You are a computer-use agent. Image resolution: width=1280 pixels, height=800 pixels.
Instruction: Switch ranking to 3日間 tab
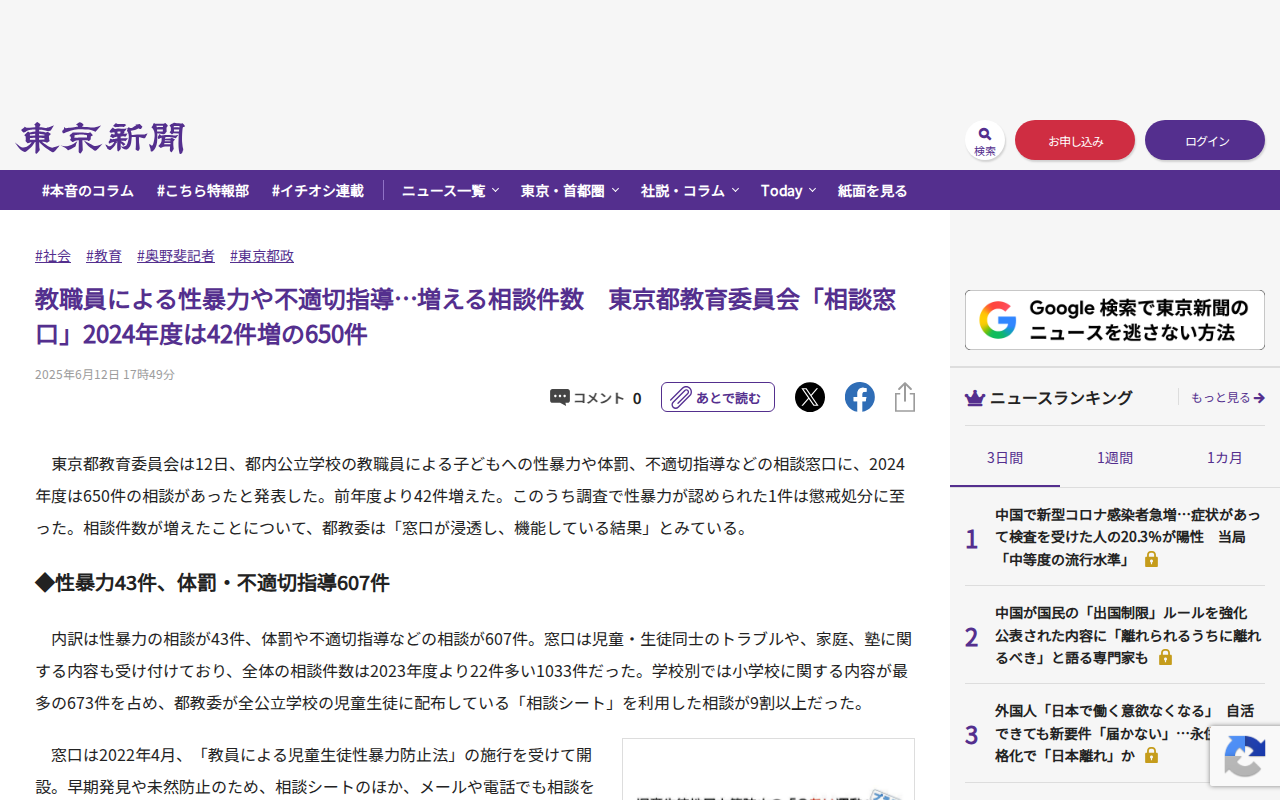[1005, 458]
